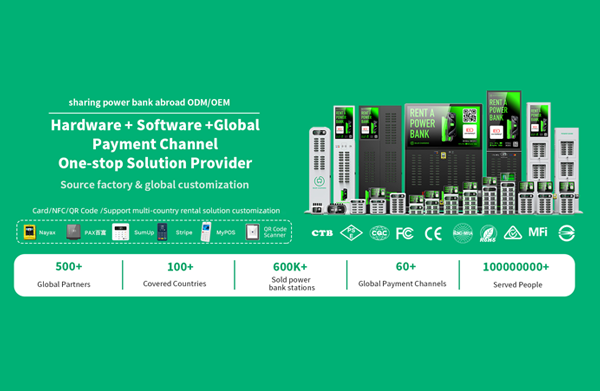600x391 pixels.
Task: Click the 100+ Covered Countries statistic
Action: (175, 275)
